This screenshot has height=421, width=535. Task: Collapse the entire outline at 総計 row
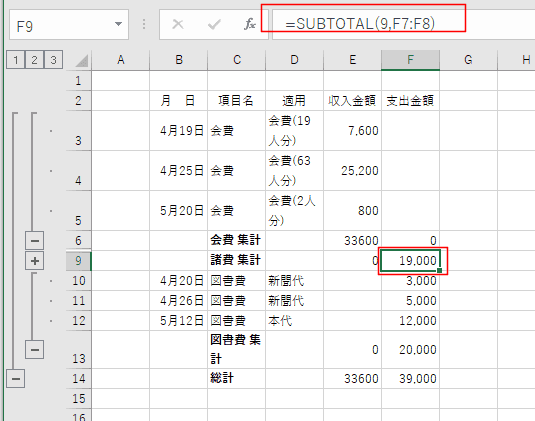pyautogui.click(x=16, y=379)
